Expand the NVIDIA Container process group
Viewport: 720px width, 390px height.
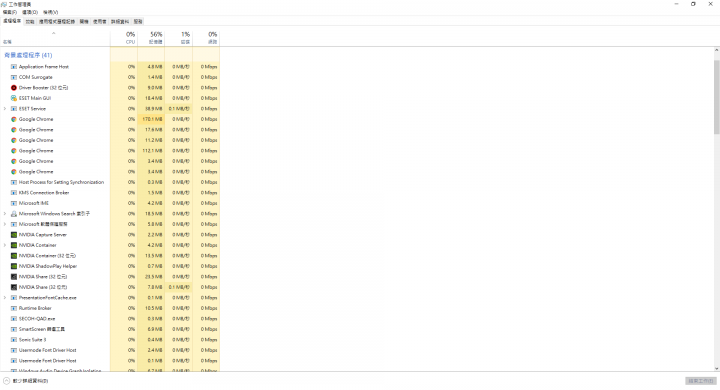pos(5,245)
